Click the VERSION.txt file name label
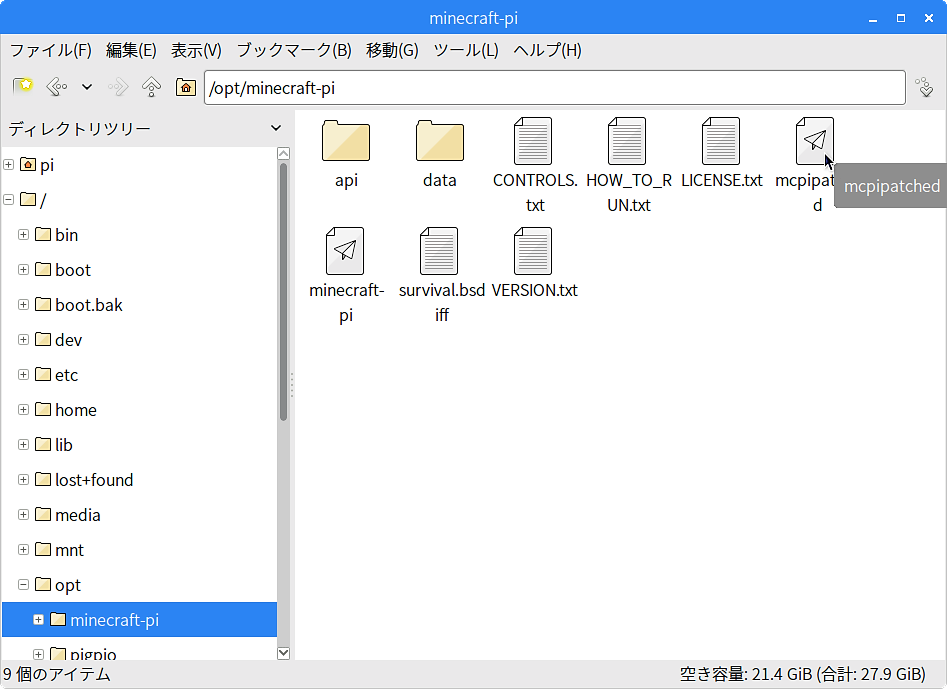 point(534,290)
